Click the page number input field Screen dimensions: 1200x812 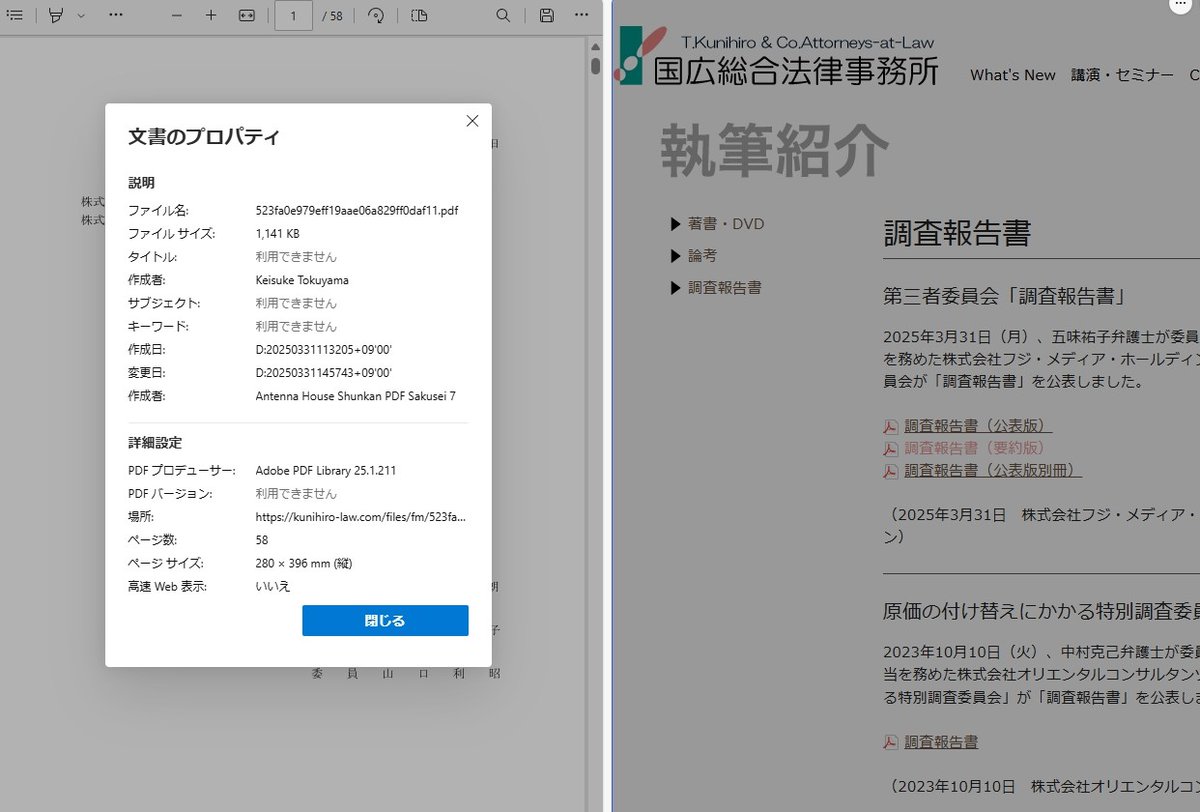[x=294, y=16]
